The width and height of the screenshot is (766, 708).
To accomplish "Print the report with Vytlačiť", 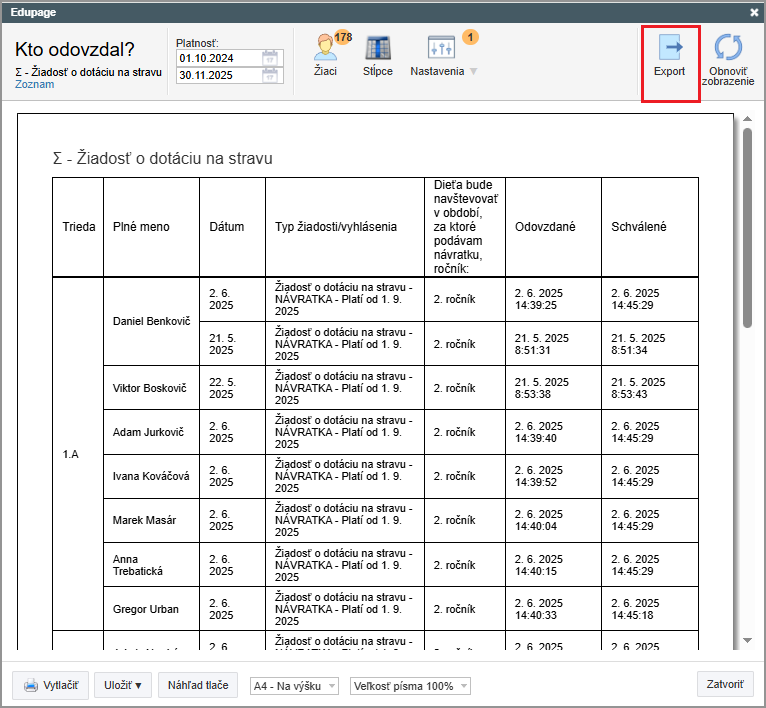I will (50, 686).
